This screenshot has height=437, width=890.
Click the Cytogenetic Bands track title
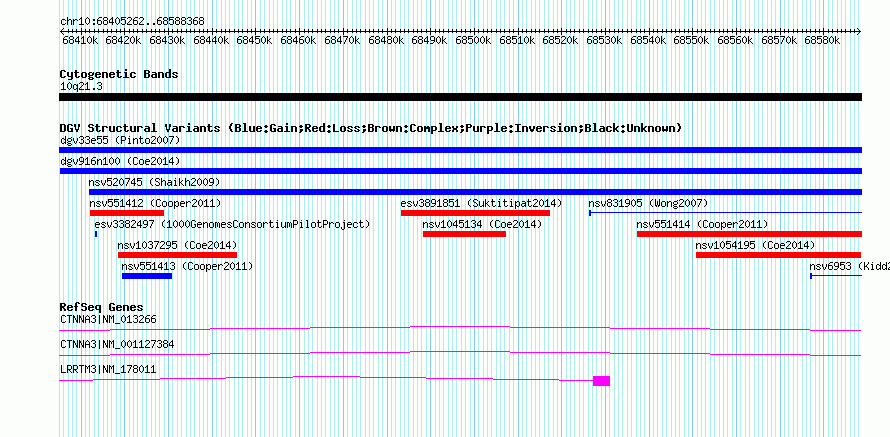click(119, 74)
